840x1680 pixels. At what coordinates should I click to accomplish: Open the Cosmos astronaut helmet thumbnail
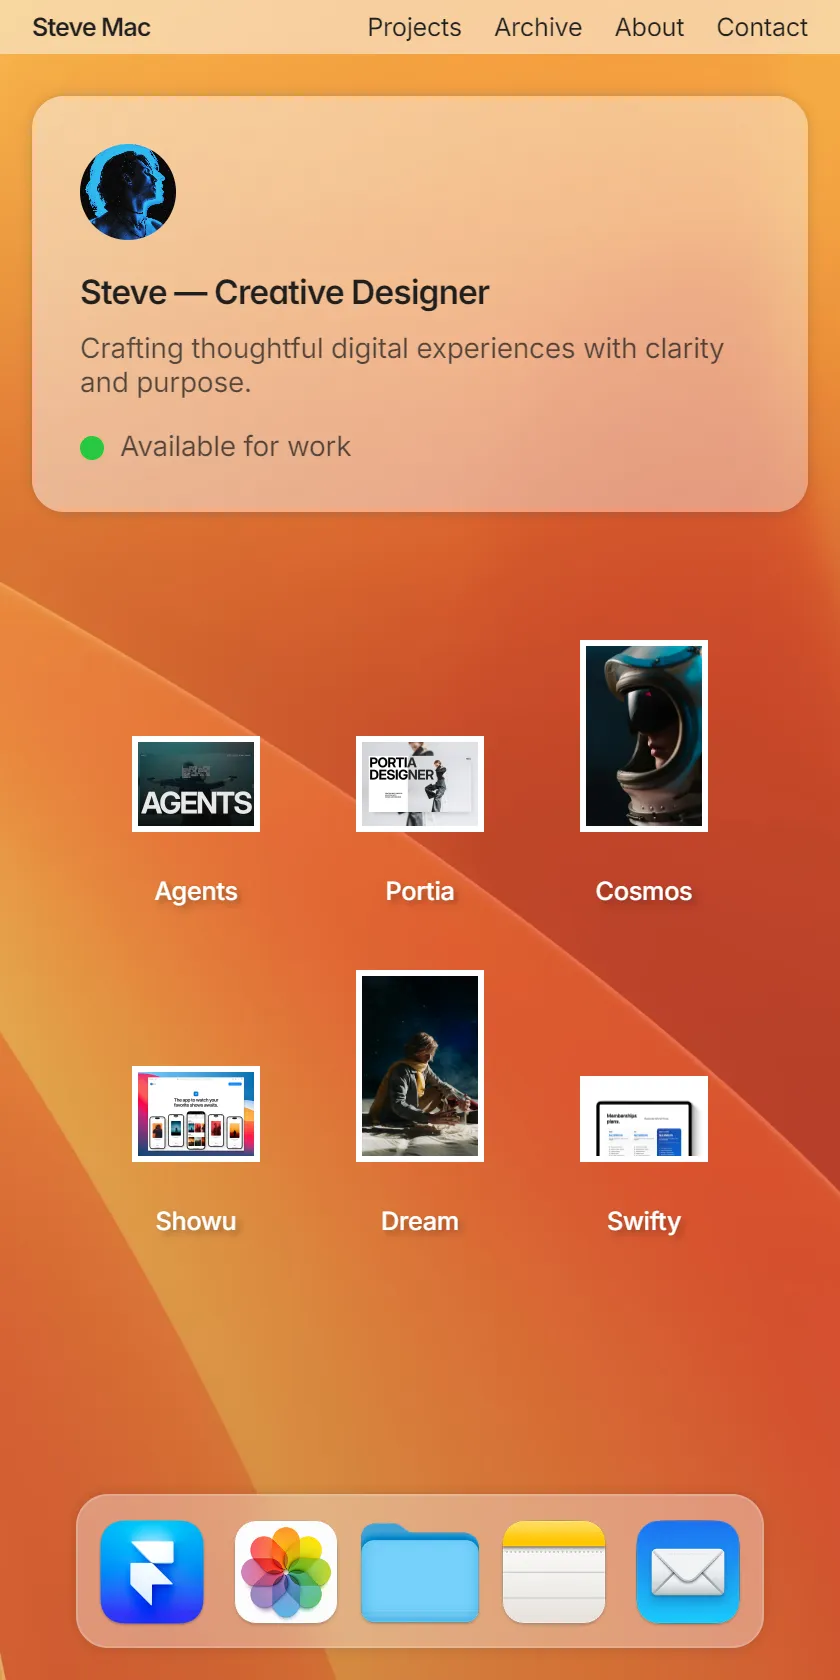(x=644, y=736)
